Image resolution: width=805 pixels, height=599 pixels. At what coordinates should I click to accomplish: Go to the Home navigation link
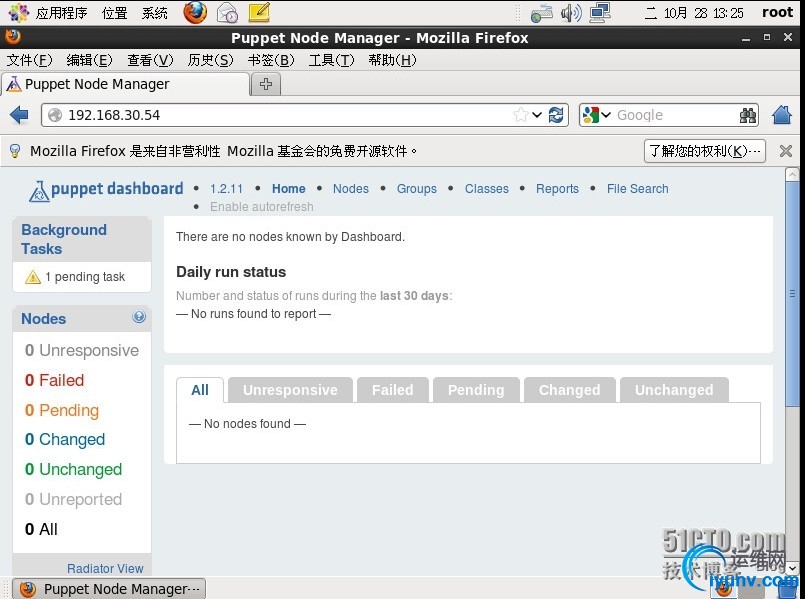(x=289, y=189)
